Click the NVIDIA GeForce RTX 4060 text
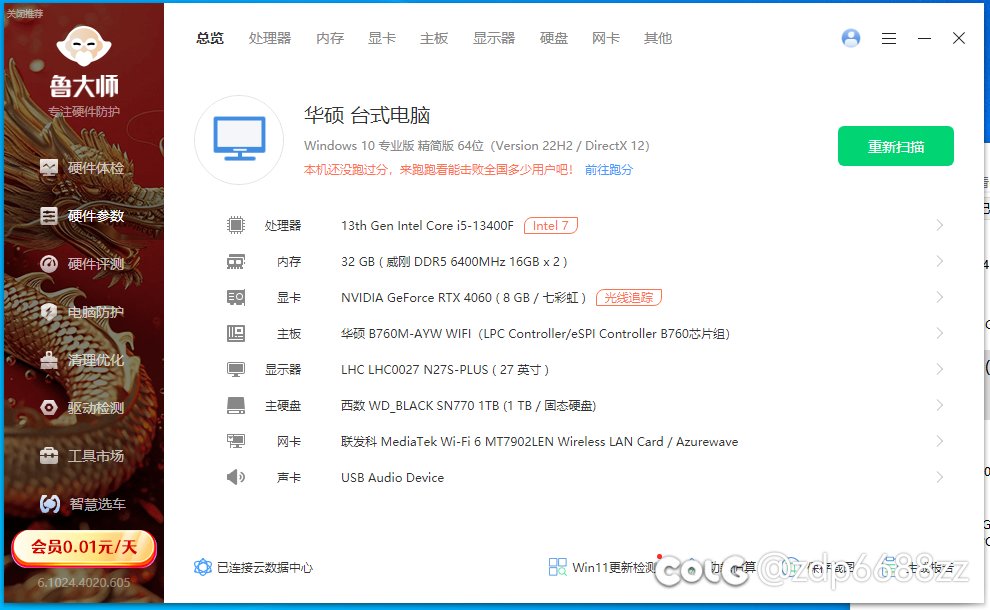The height and width of the screenshot is (610, 990). pos(463,297)
